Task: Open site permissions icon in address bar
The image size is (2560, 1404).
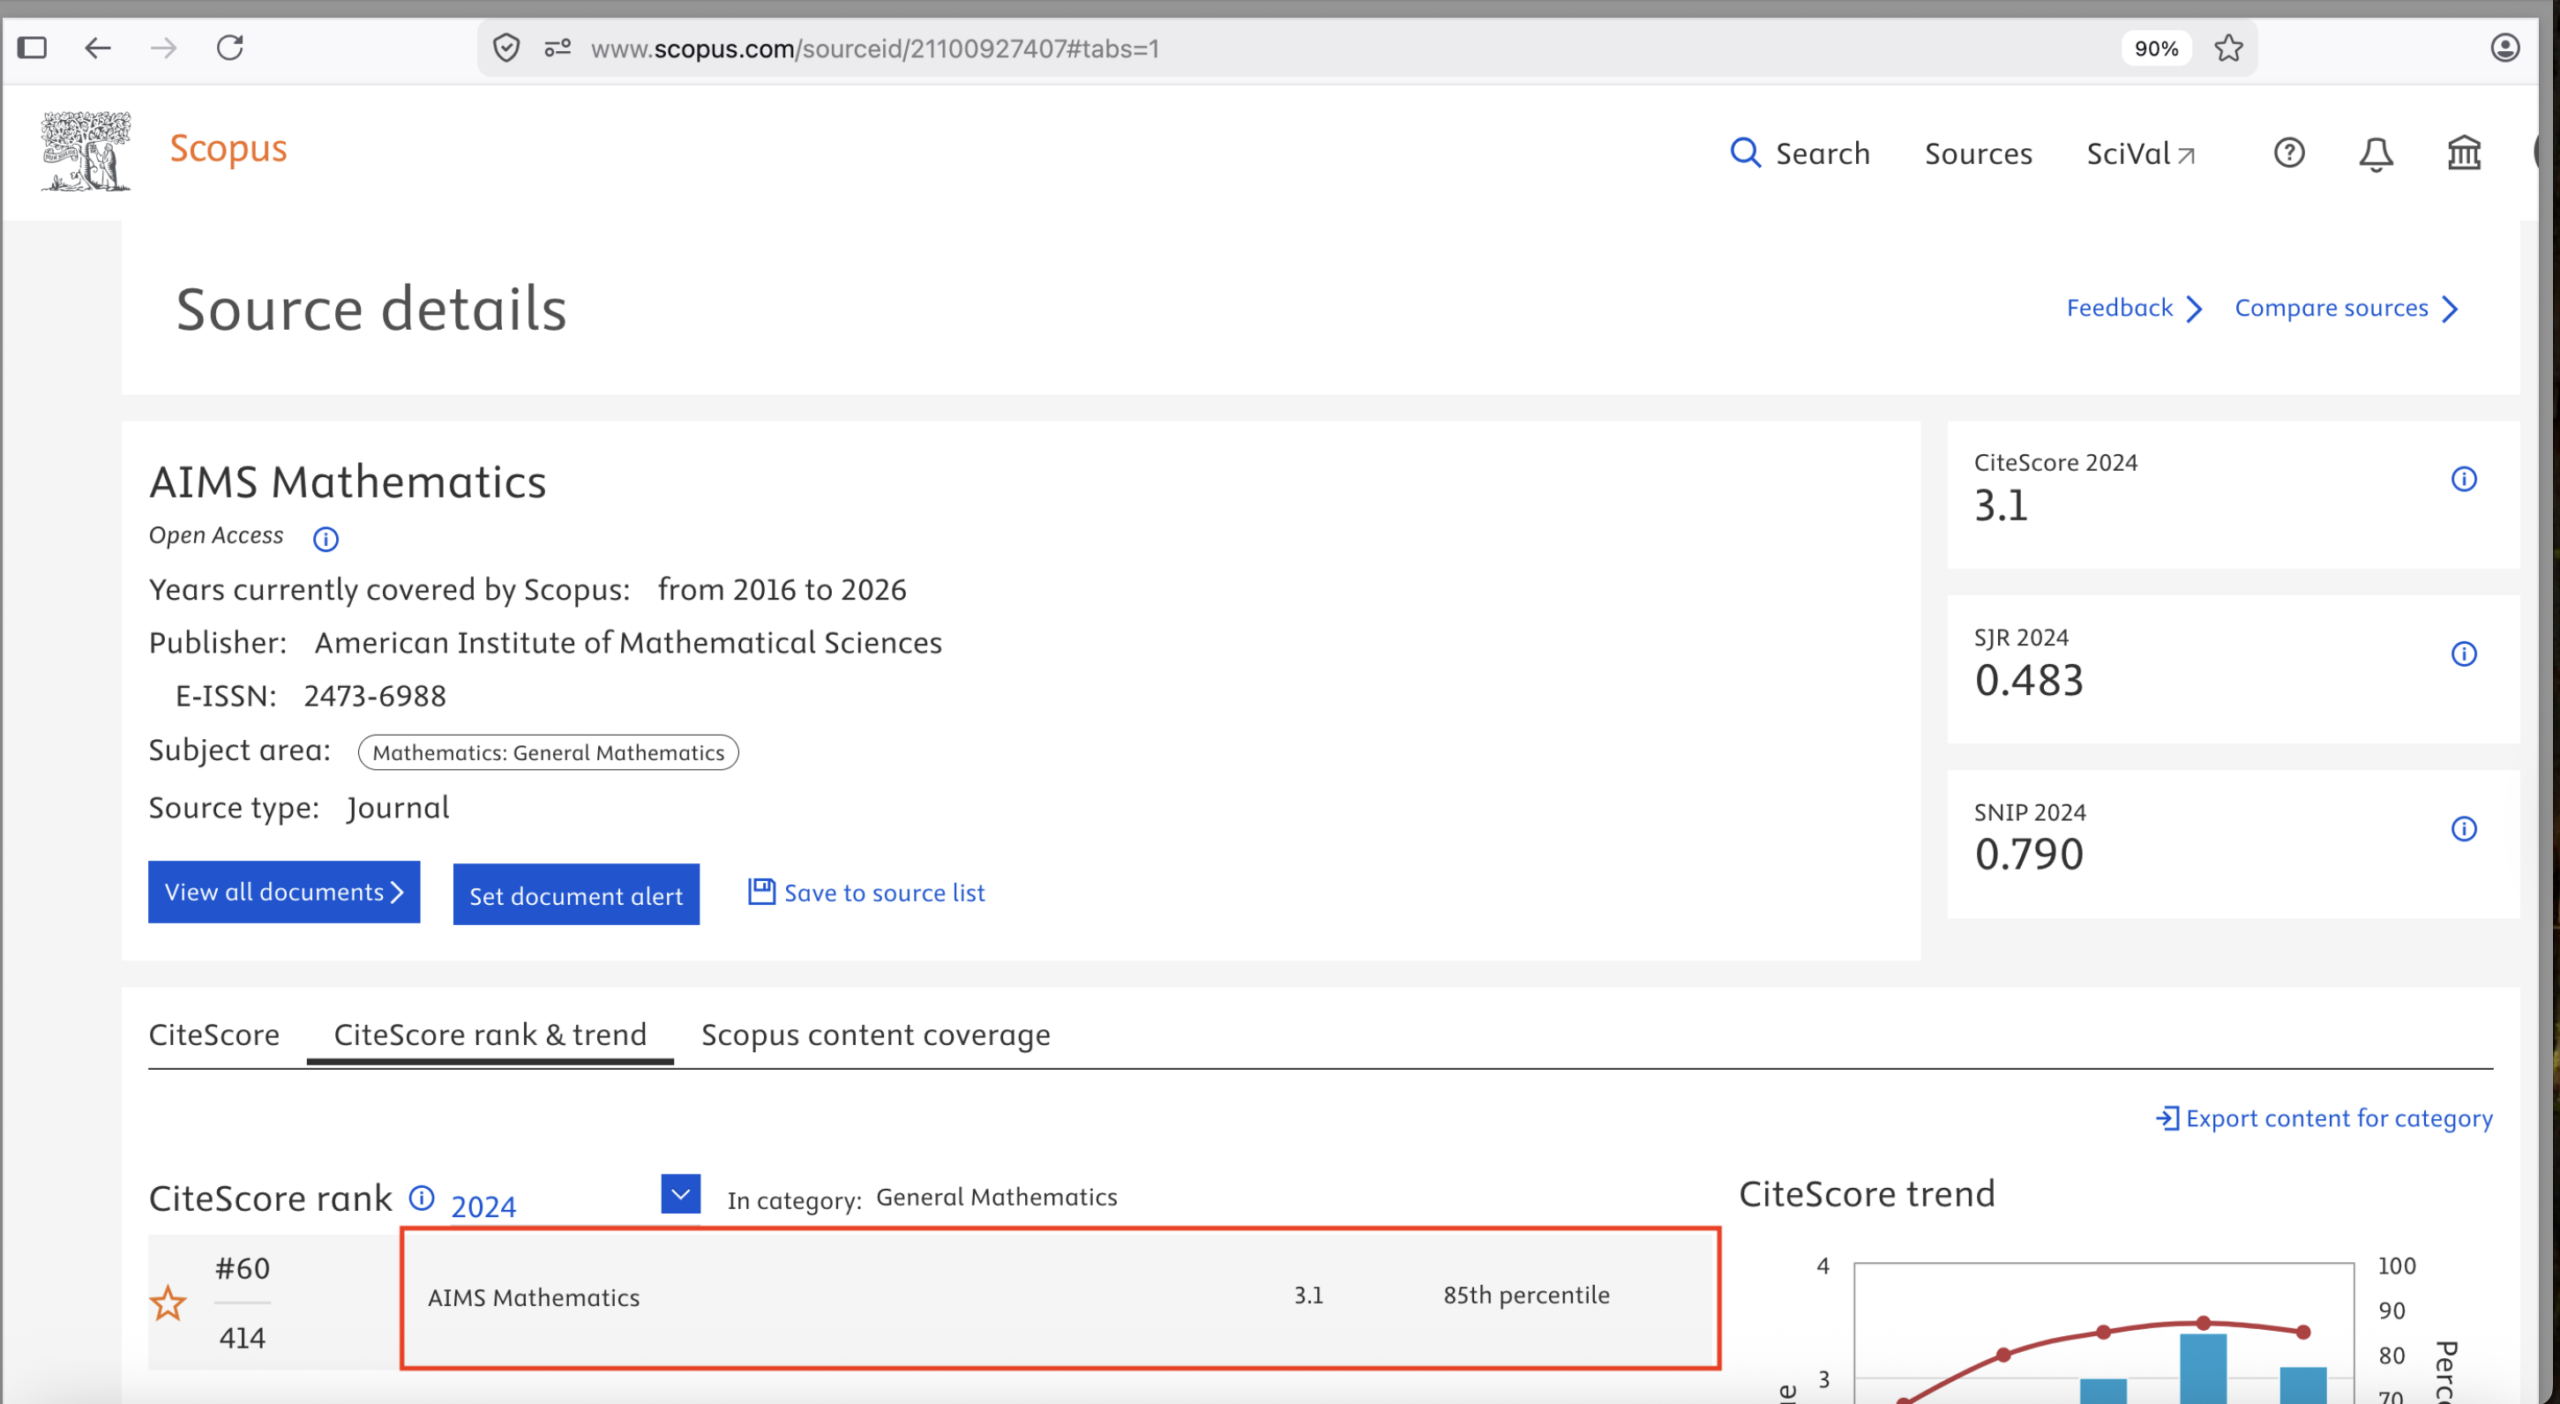Action: tap(557, 48)
